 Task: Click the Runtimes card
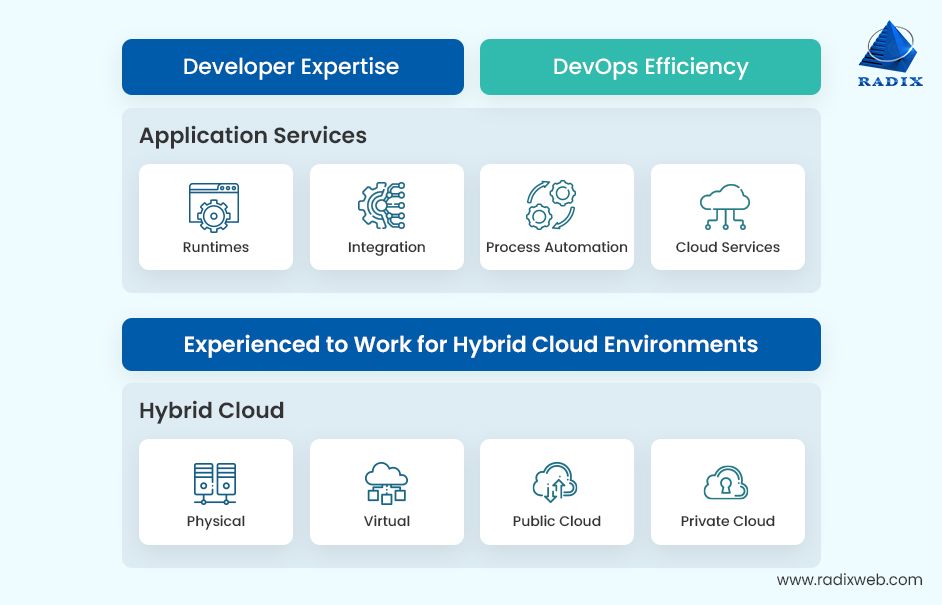click(x=216, y=217)
